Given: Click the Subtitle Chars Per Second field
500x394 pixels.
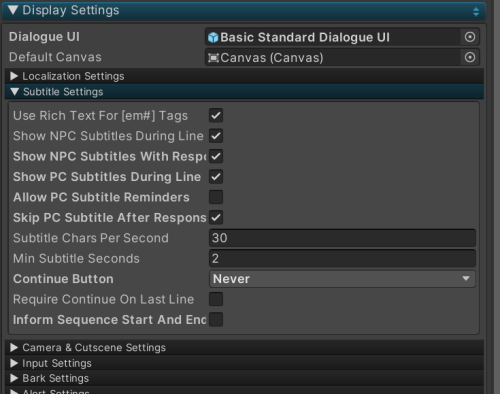Looking at the screenshot, I should (x=342, y=238).
